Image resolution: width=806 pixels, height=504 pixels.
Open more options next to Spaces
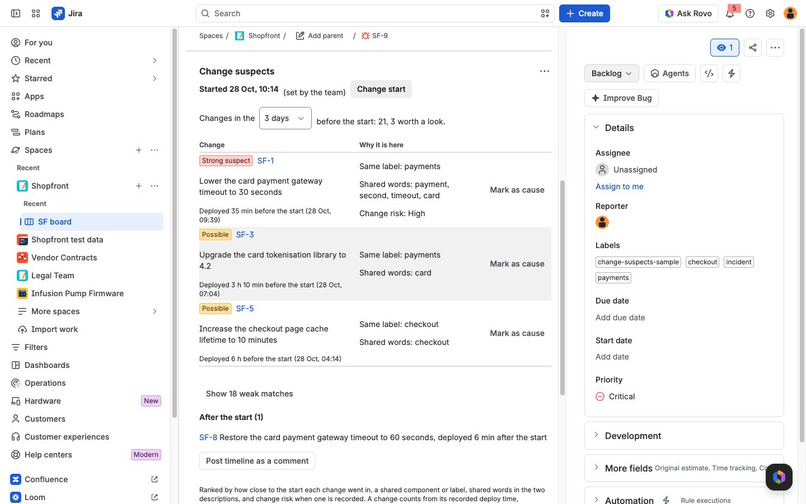(154, 150)
